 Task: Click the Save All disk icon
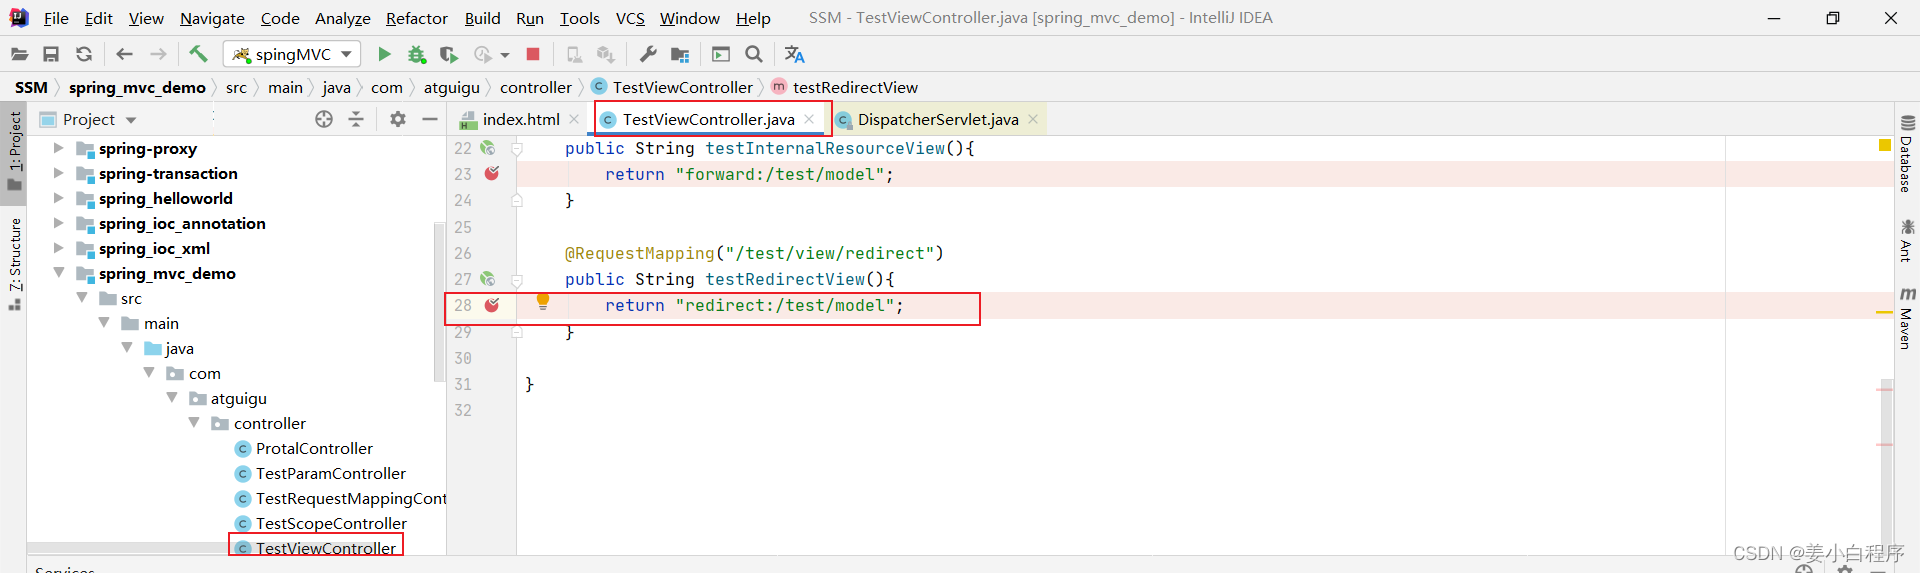point(51,54)
